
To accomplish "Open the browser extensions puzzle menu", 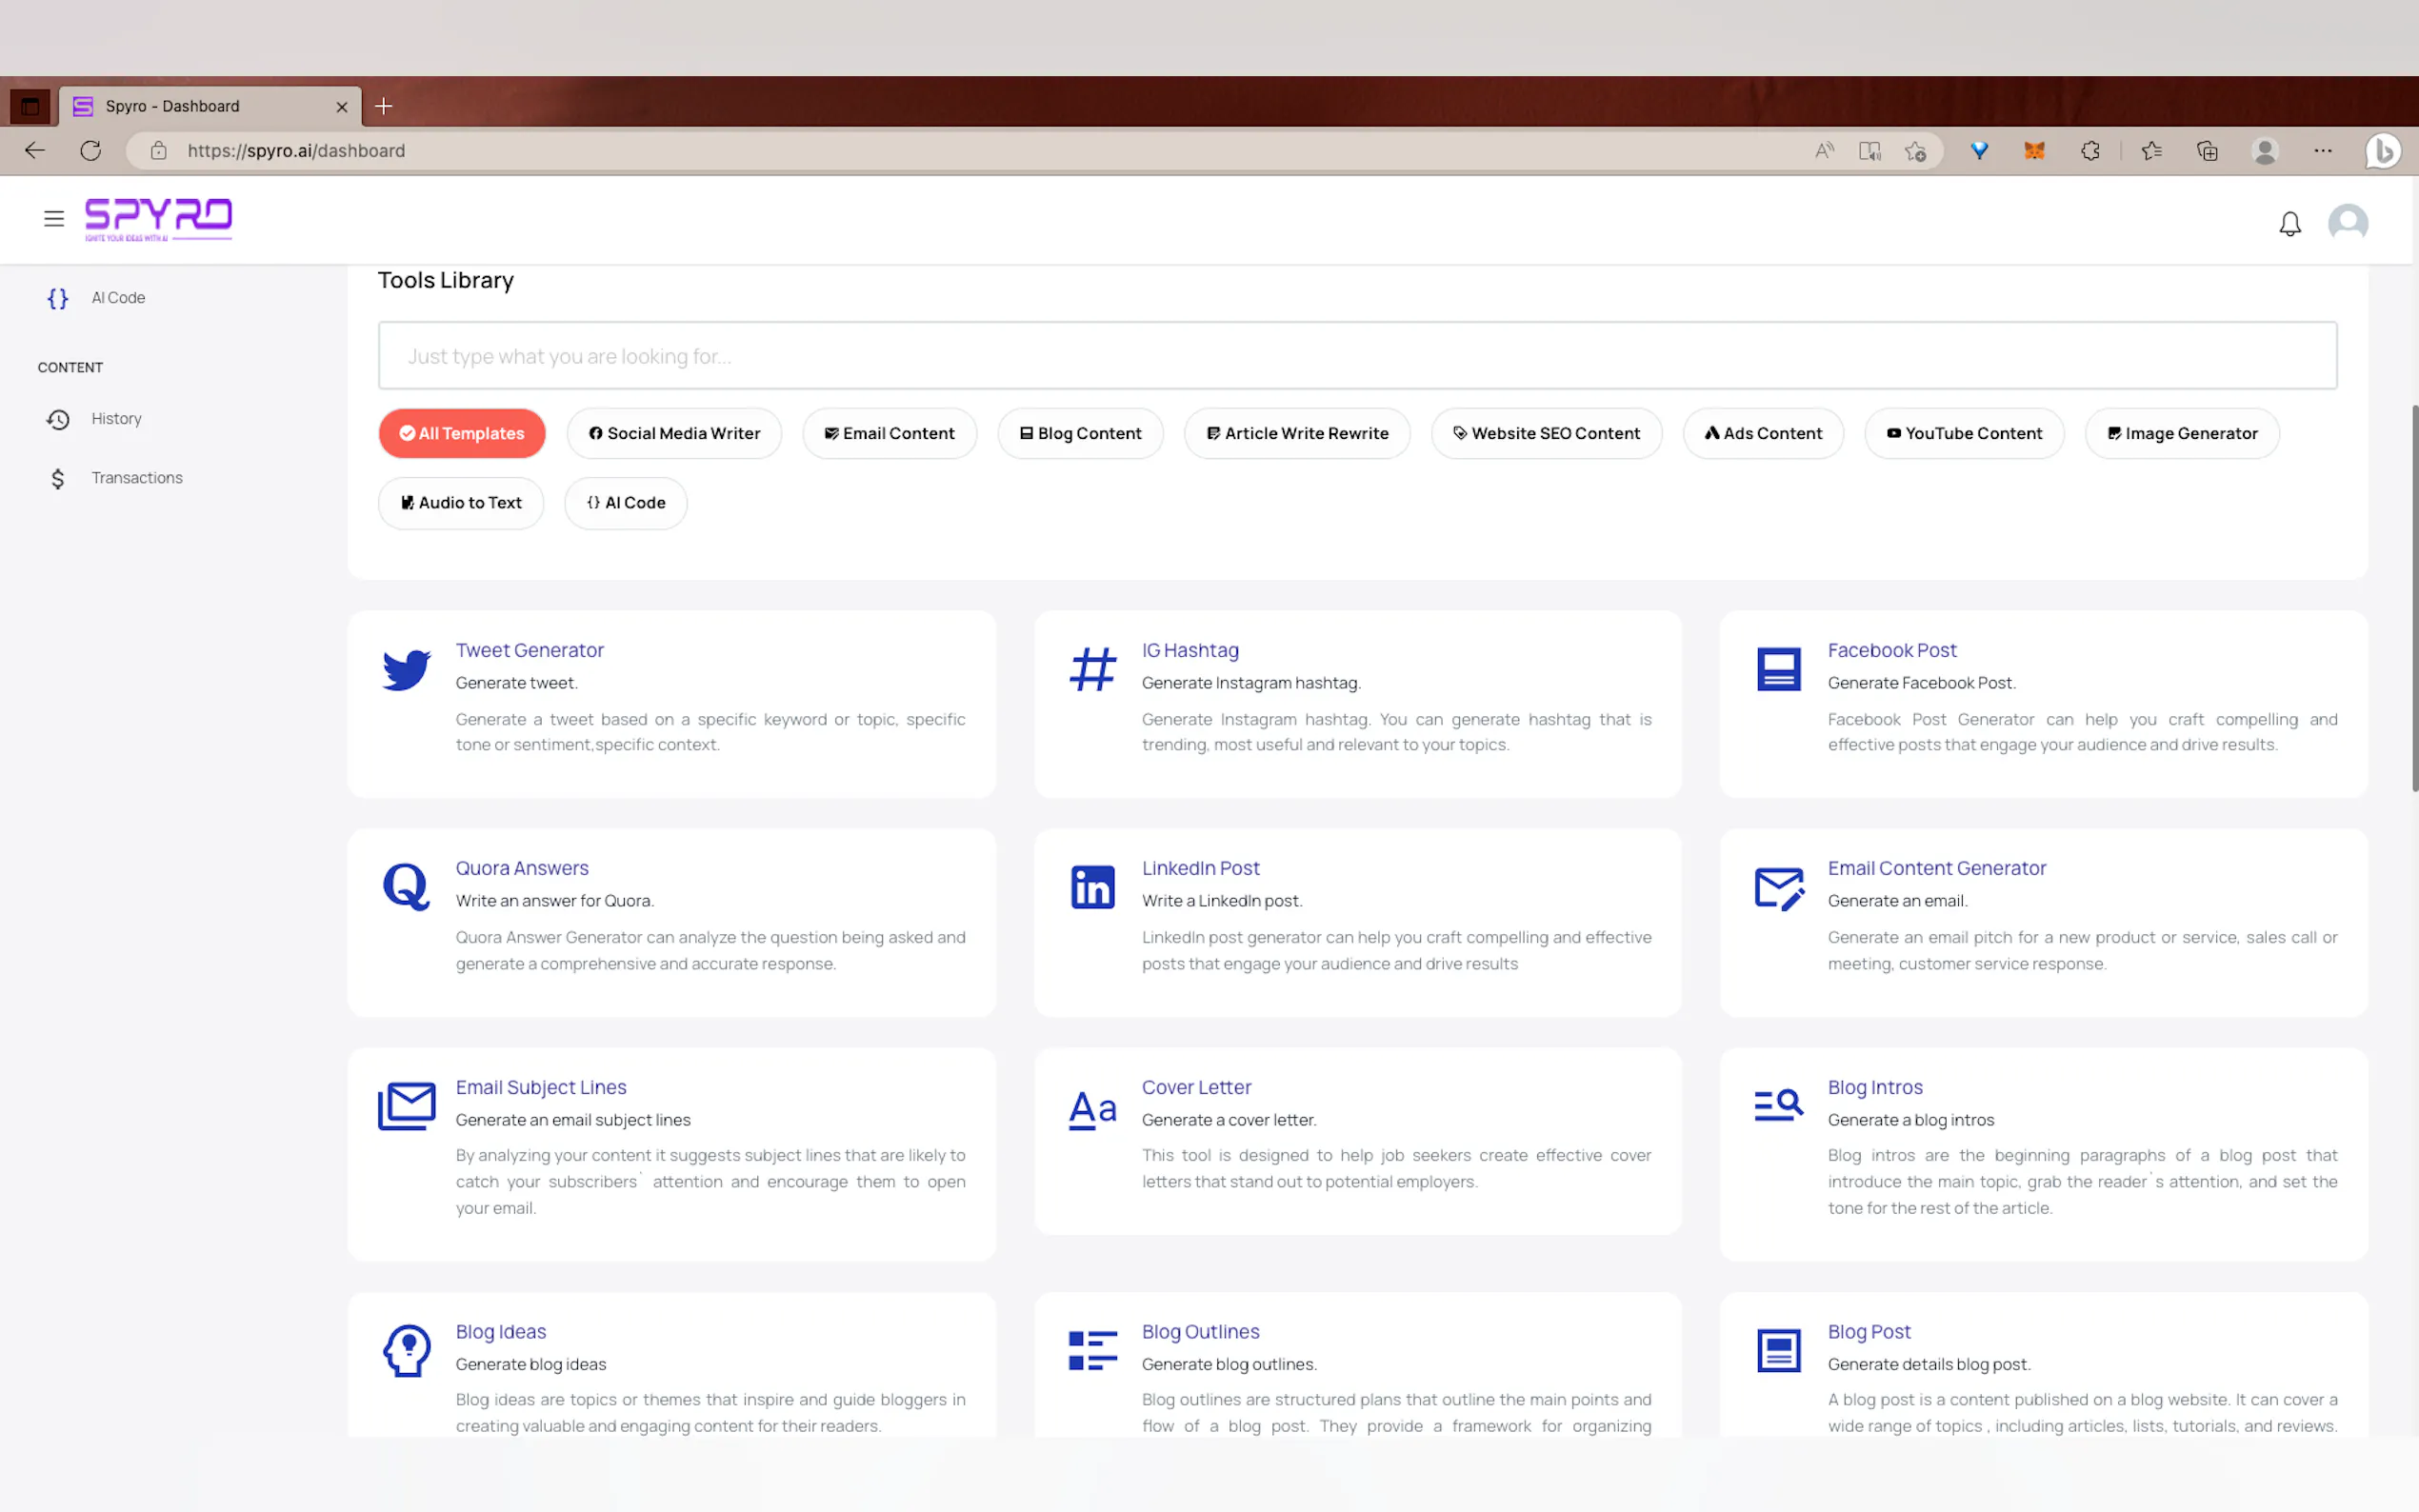I will coord(2090,151).
